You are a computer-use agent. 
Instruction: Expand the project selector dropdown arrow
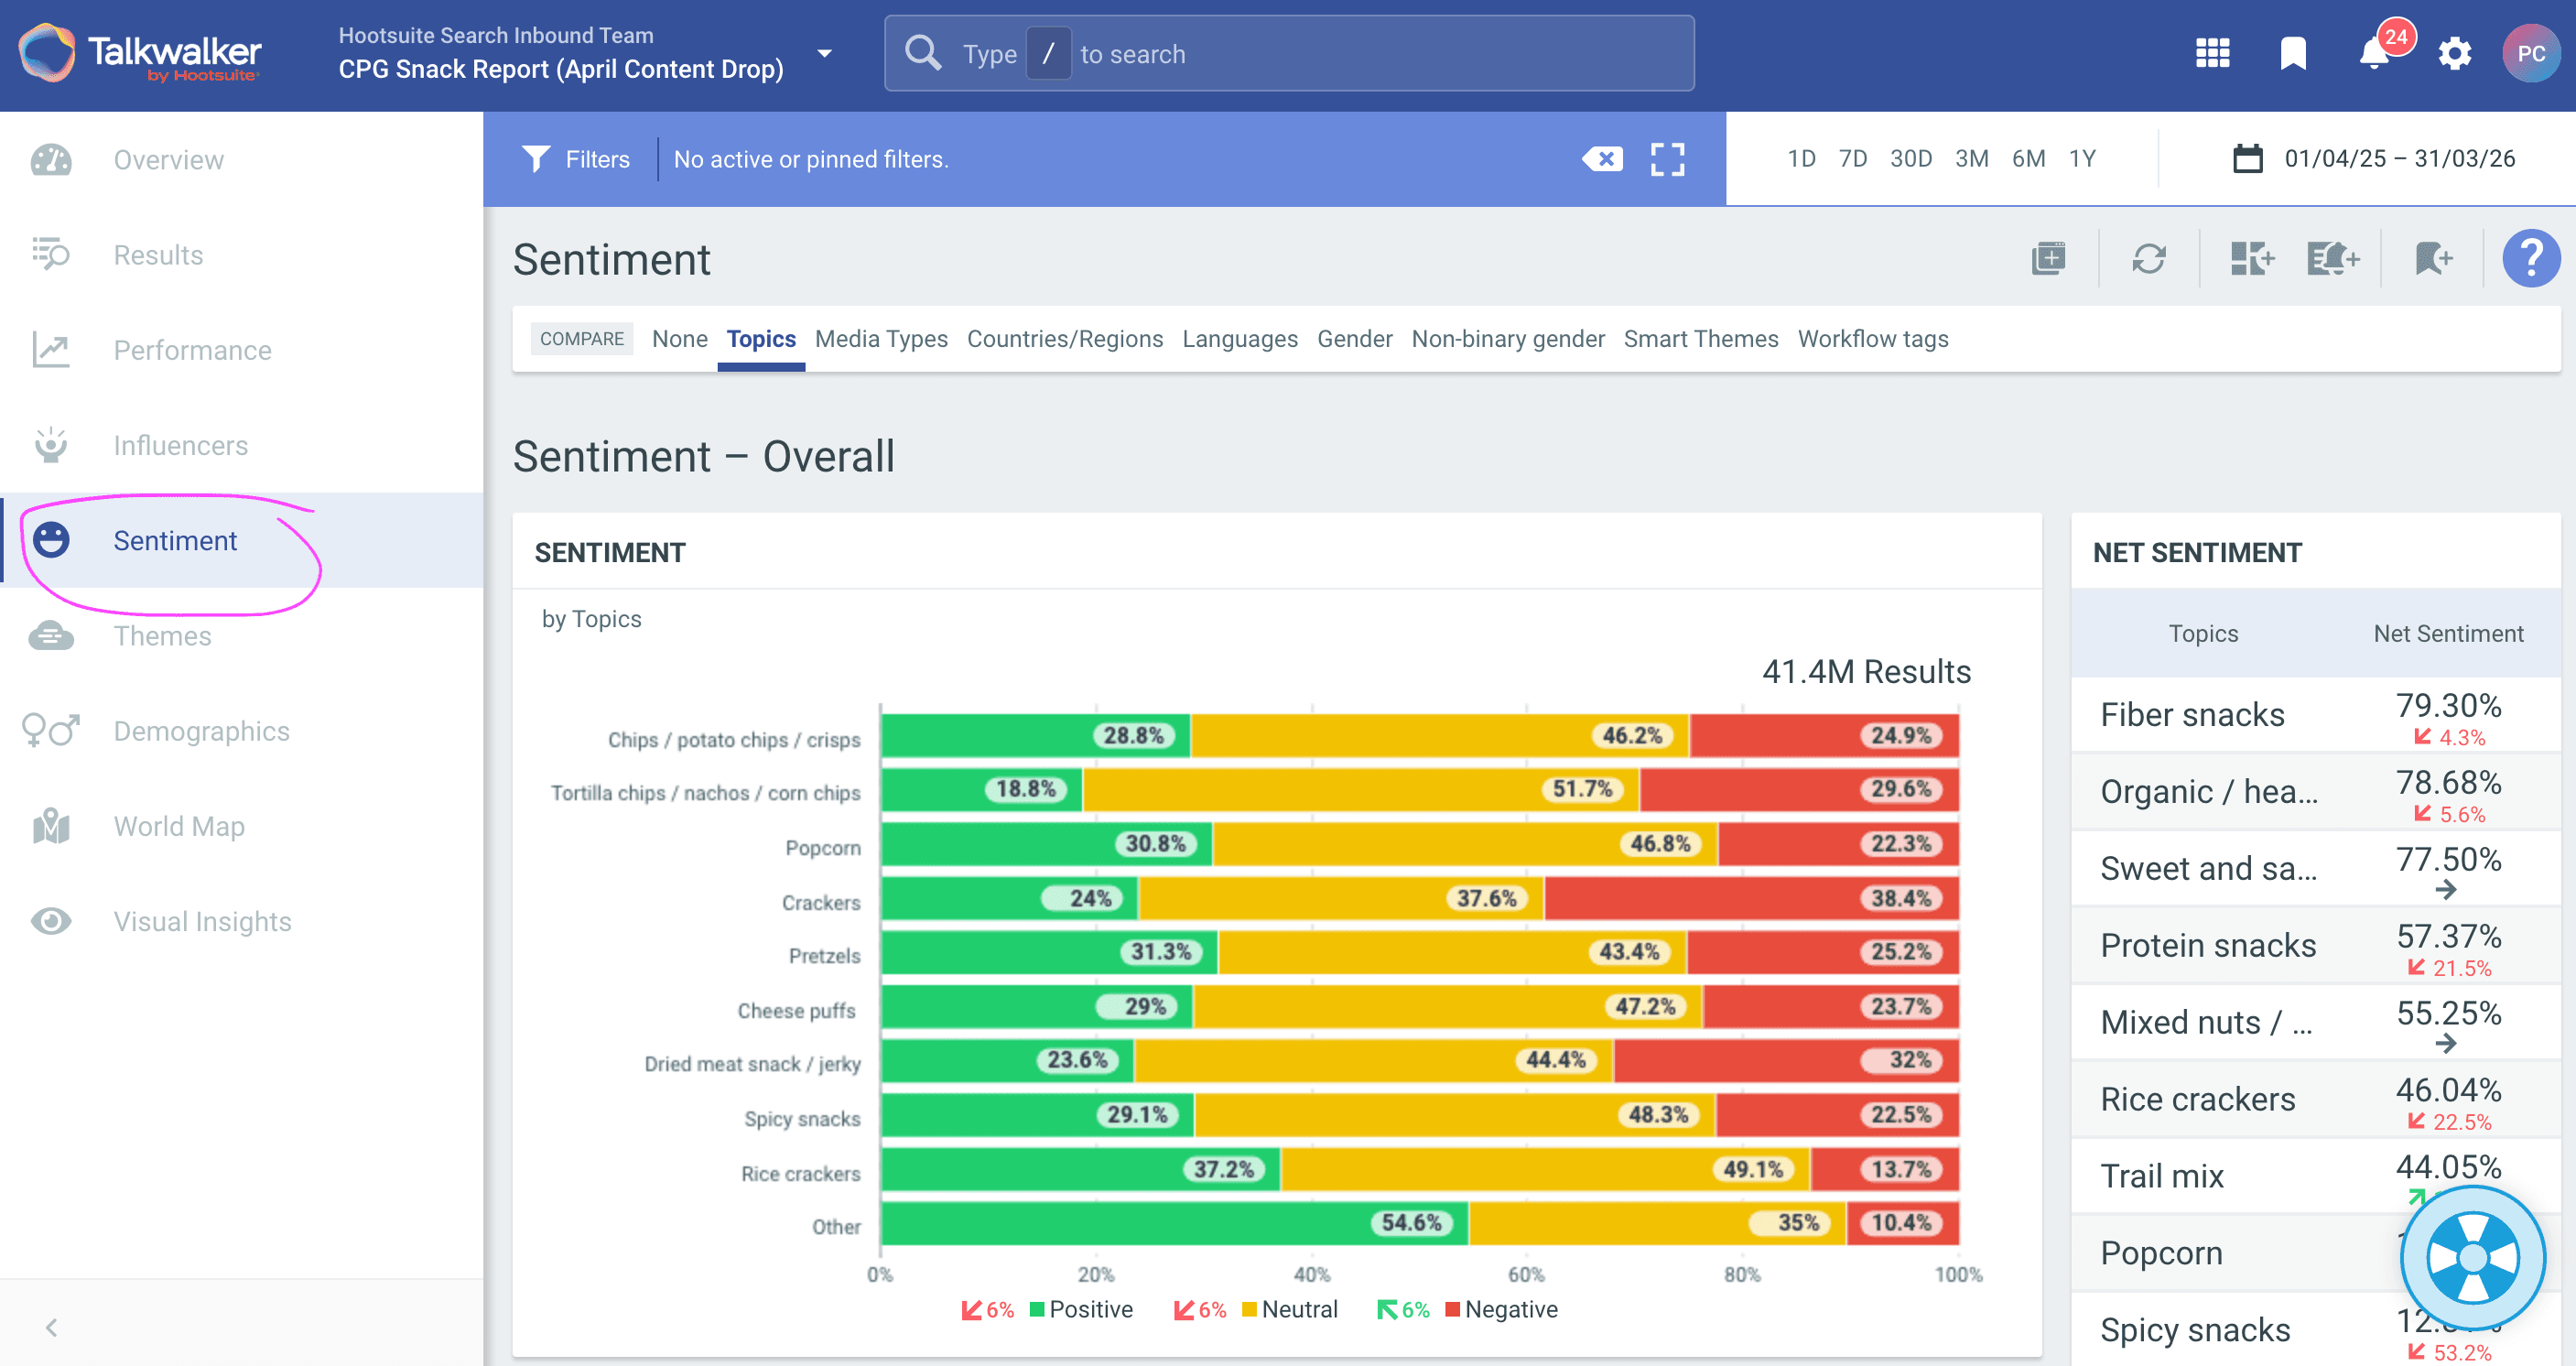click(x=825, y=54)
